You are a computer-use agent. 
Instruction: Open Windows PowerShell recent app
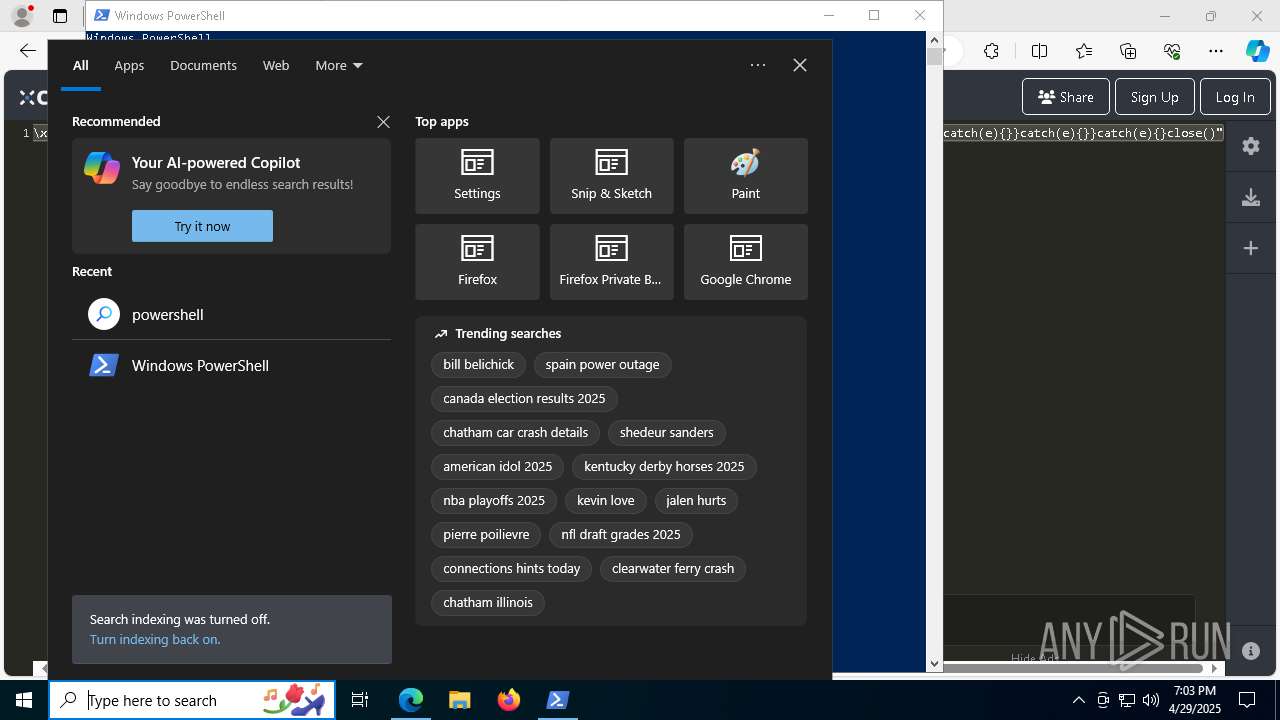[x=231, y=366]
